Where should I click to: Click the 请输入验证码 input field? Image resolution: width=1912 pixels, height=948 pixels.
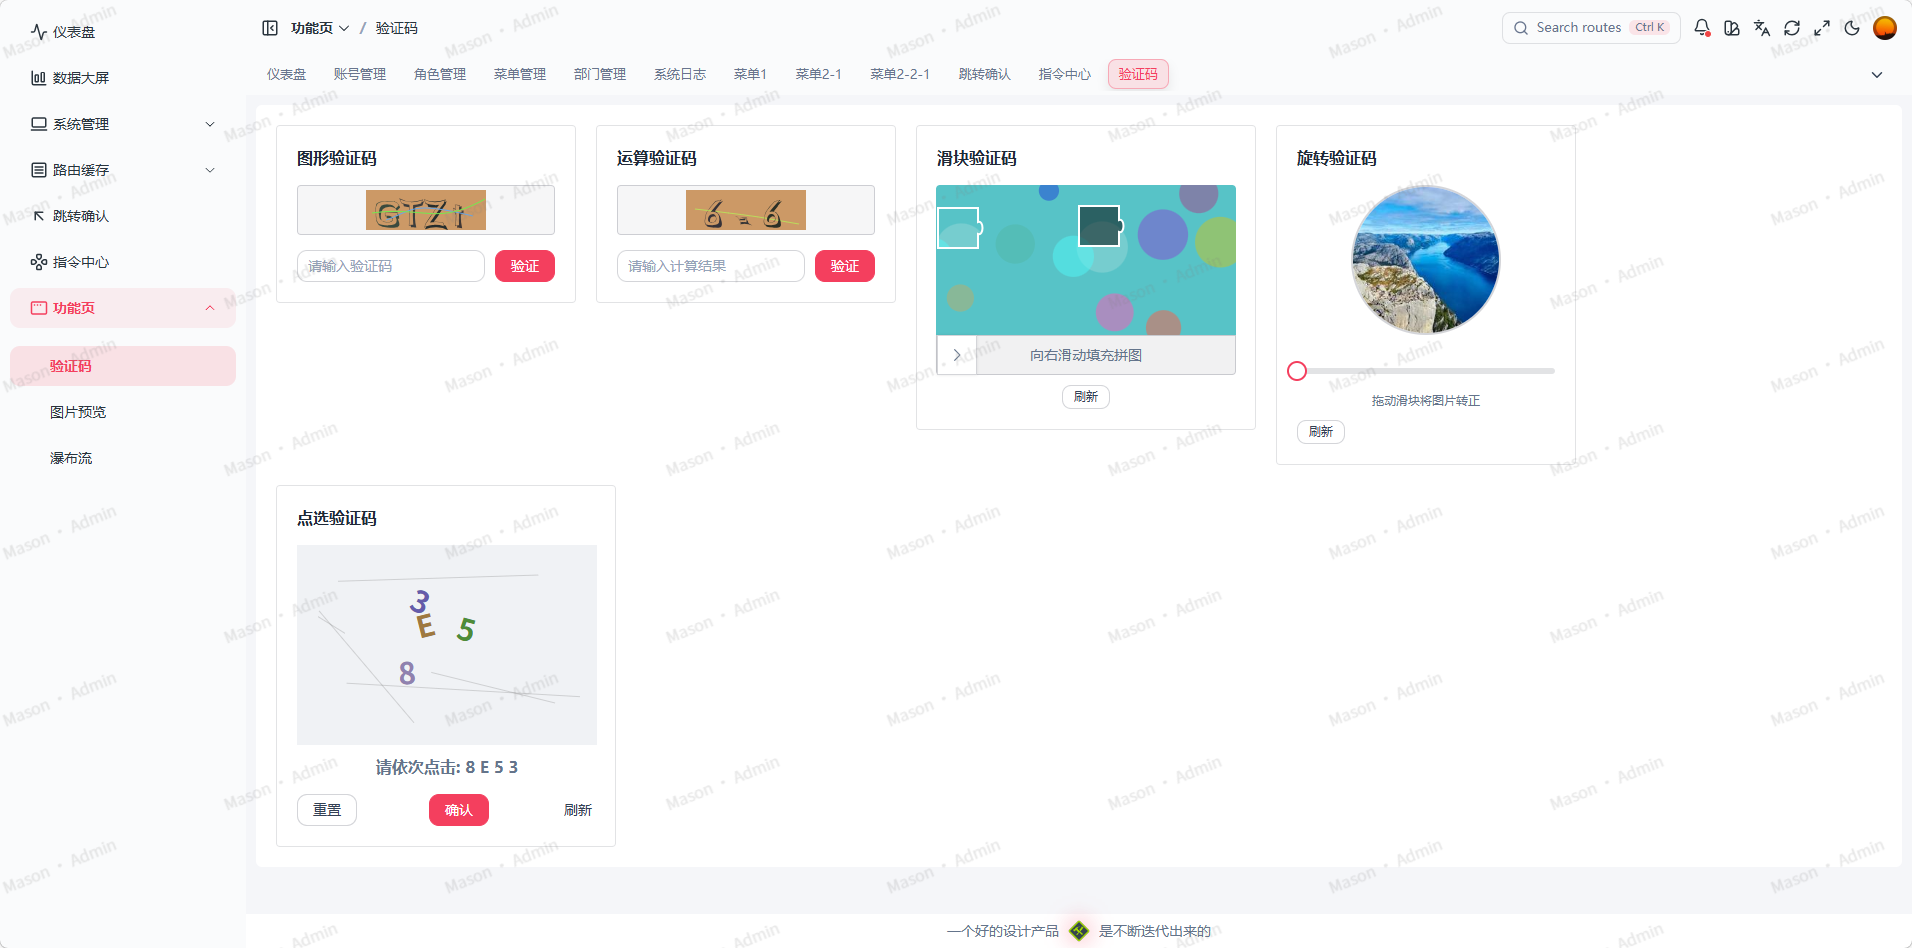[x=390, y=265]
